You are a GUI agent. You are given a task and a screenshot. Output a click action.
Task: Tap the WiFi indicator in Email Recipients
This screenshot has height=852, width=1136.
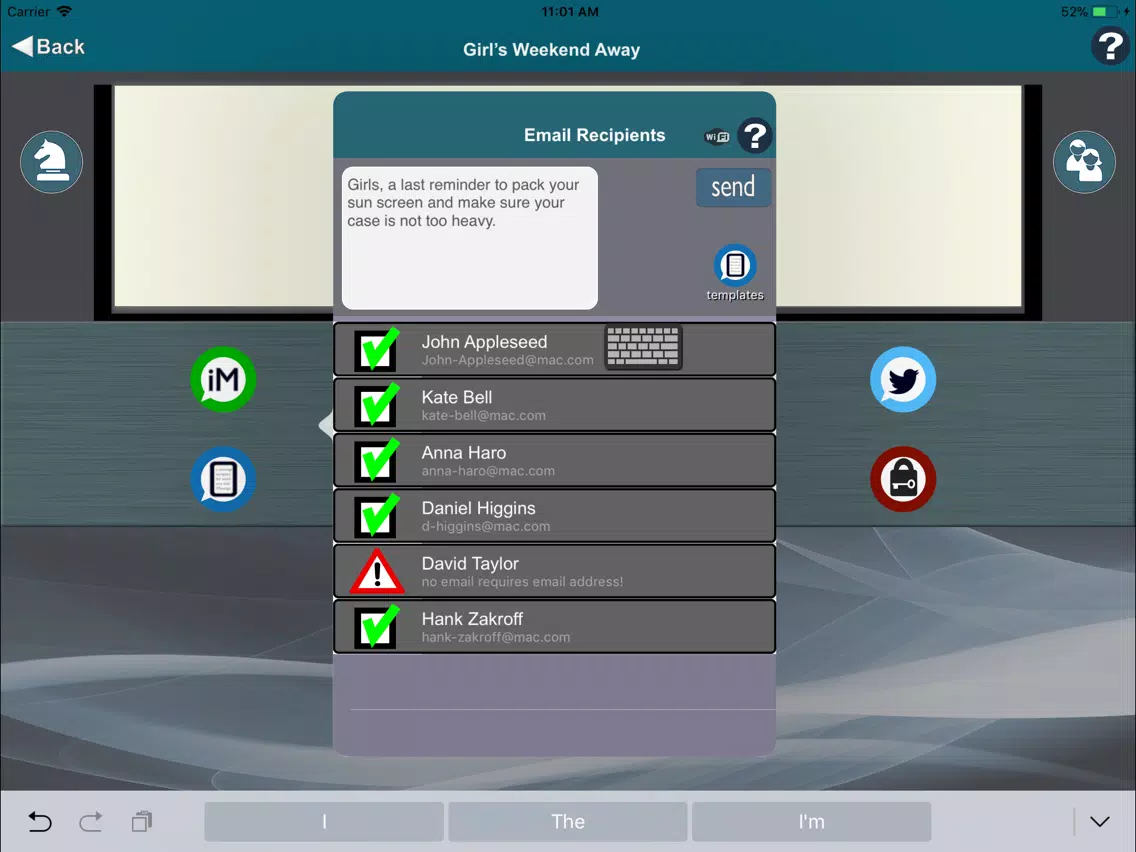[717, 136]
